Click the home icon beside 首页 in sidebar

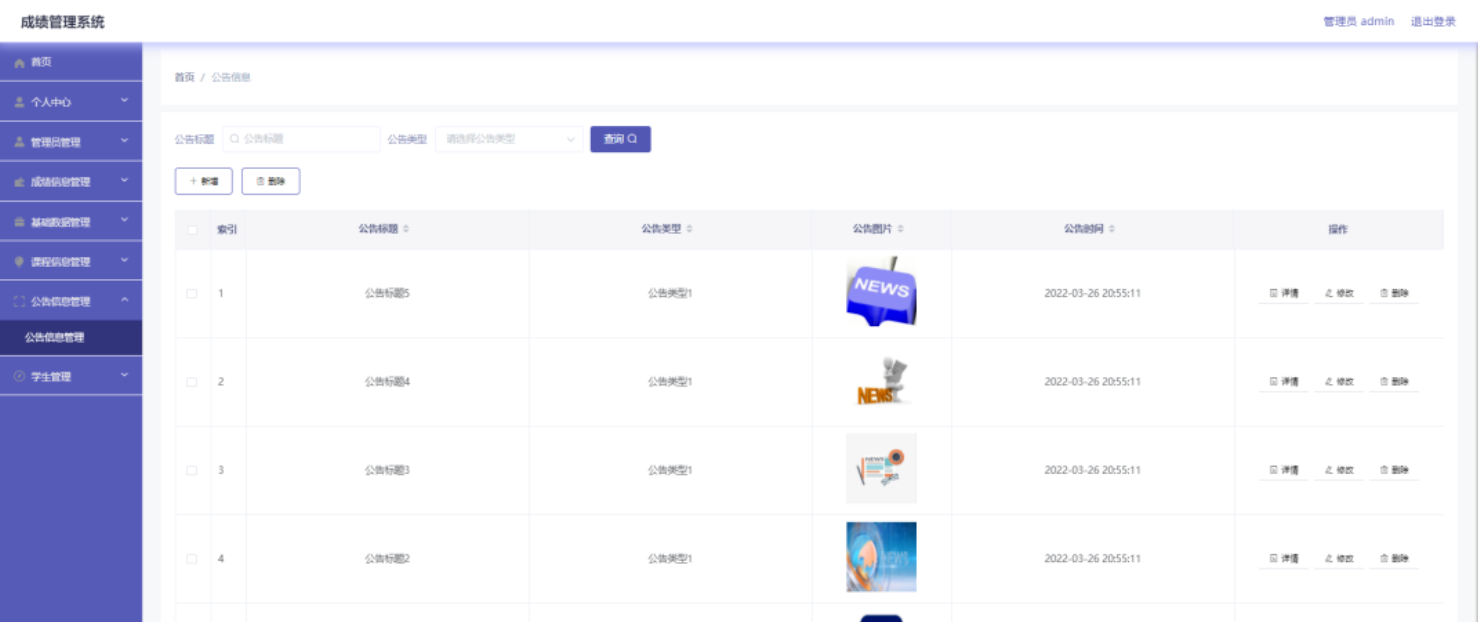(19, 63)
